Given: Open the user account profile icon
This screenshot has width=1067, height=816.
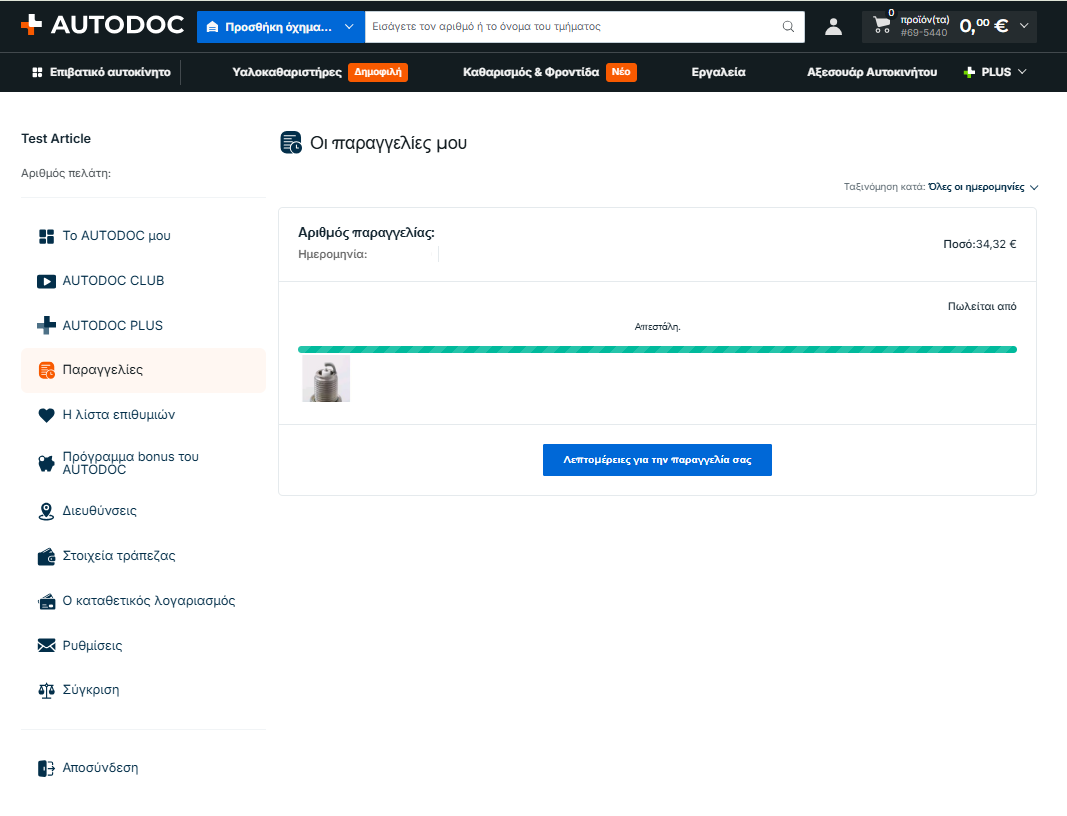Looking at the screenshot, I should click(833, 27).
